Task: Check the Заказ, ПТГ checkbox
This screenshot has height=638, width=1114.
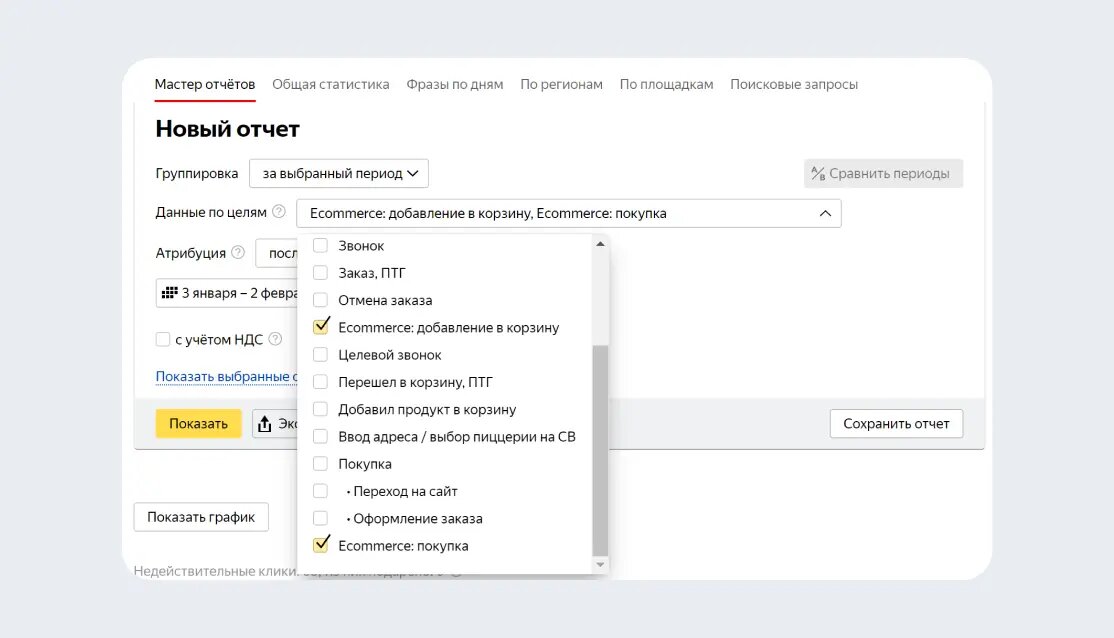Action: click(320, 273)
